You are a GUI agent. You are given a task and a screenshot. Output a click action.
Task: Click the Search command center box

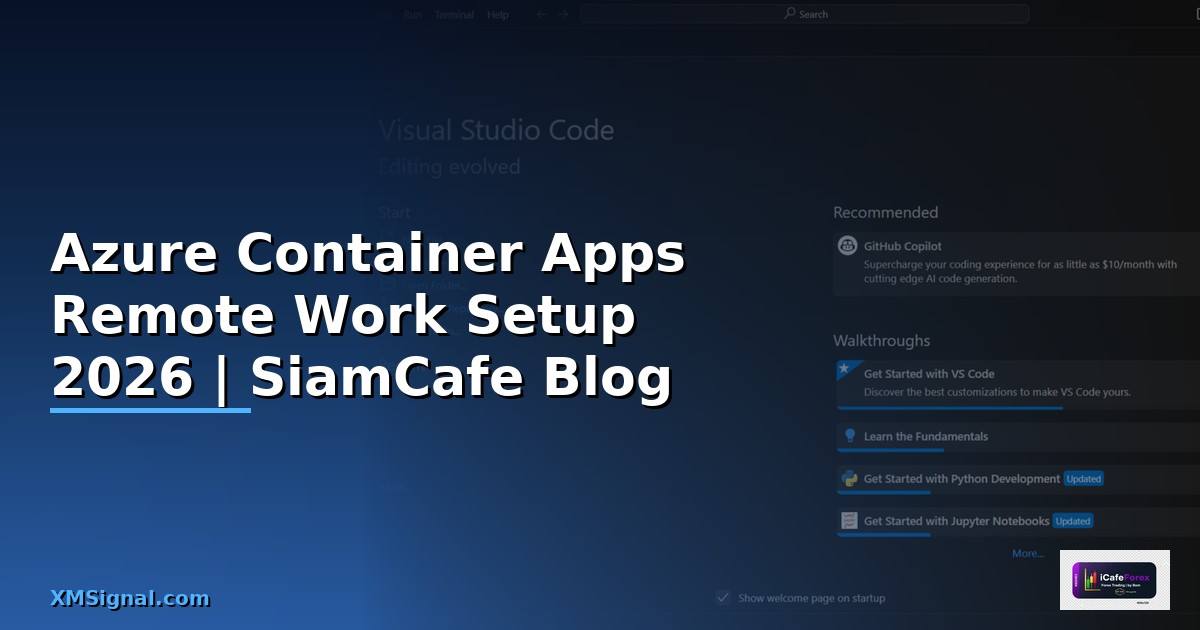click(804, 14)
